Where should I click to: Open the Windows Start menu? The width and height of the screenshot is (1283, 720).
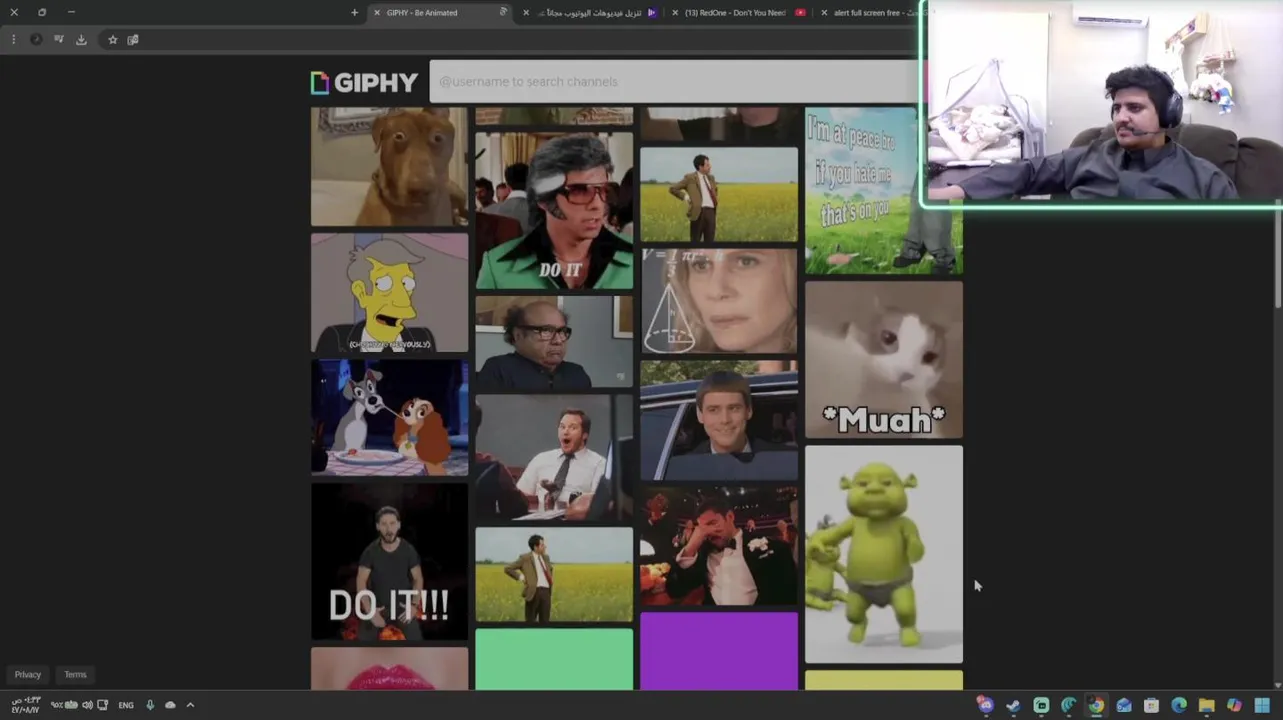tap(1262, 705)
